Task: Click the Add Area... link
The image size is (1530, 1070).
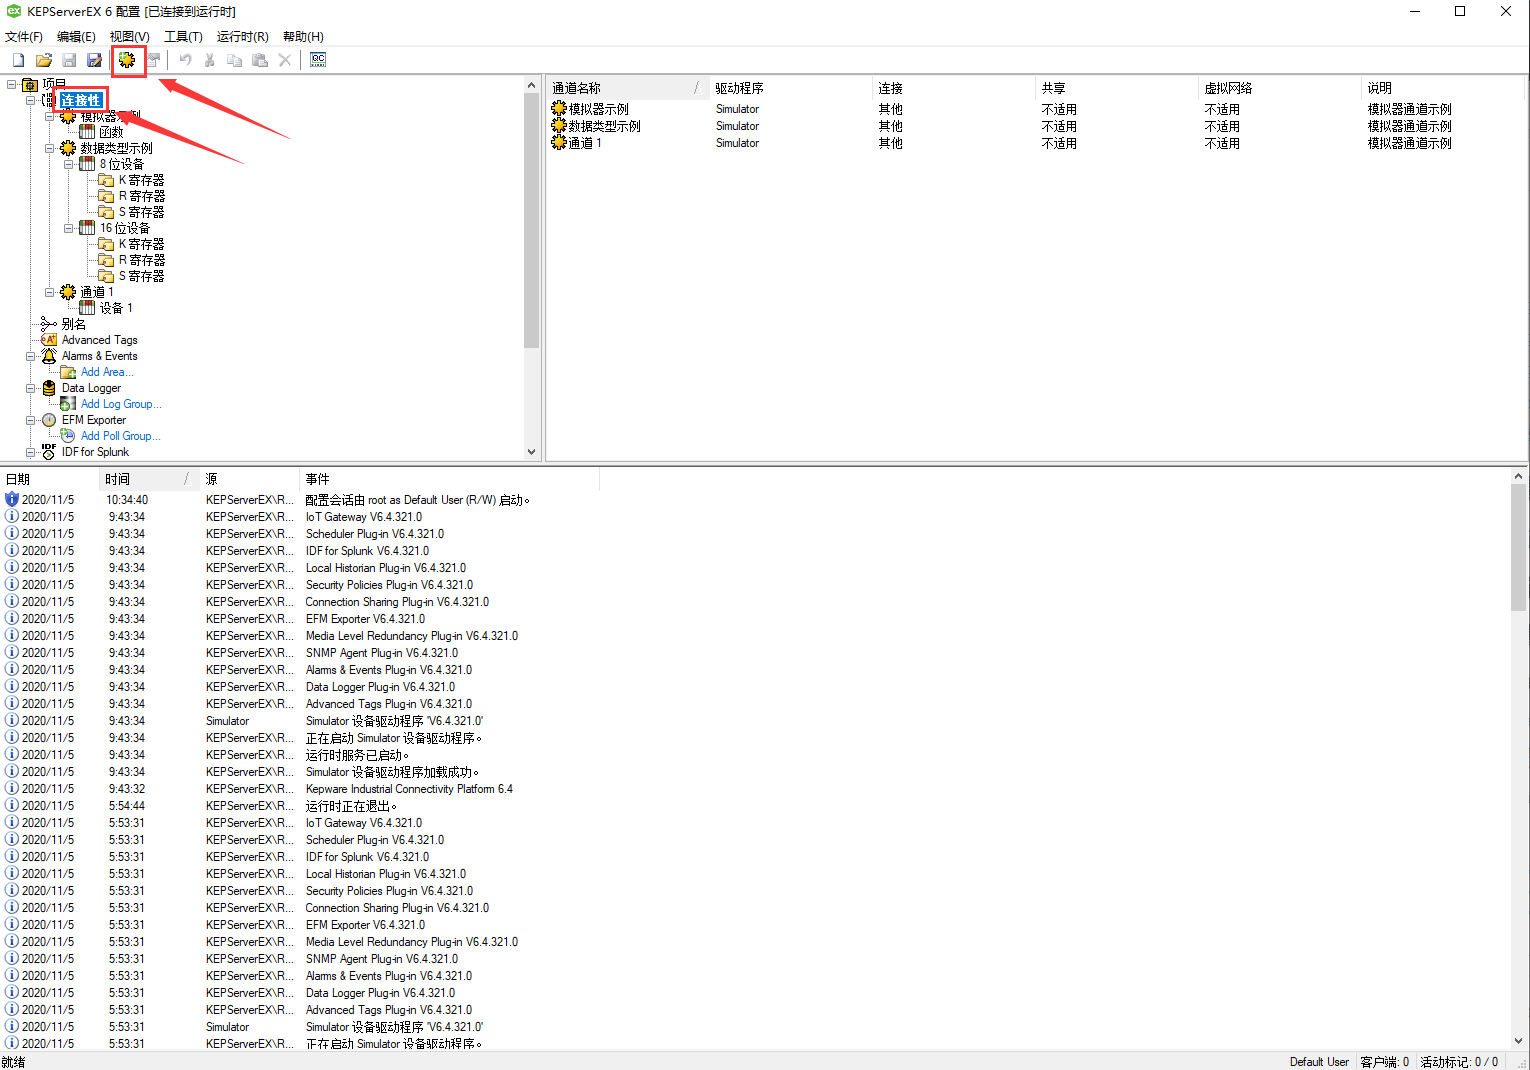Action: (x=107, y=372)
